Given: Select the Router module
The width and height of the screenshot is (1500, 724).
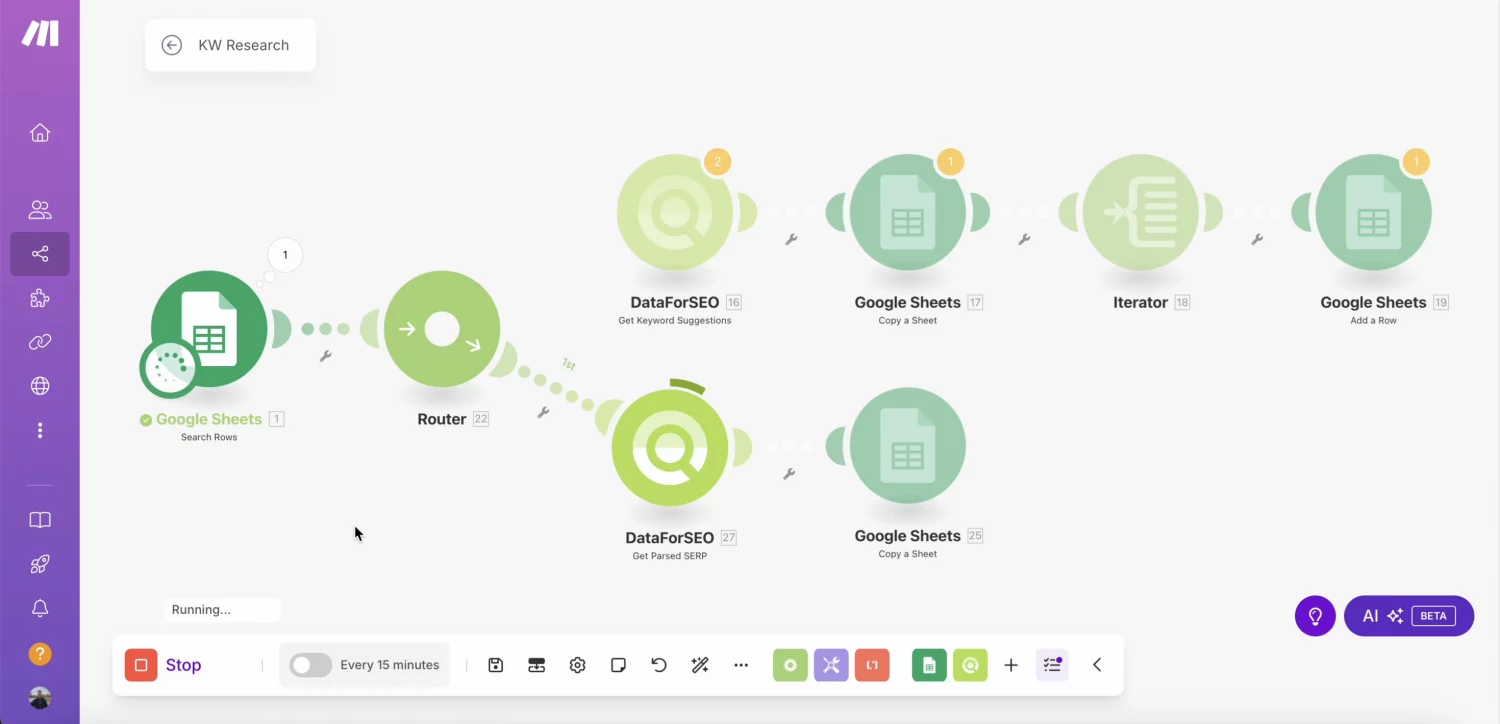Looking at the screenshot, I should [x=442, y=329].
